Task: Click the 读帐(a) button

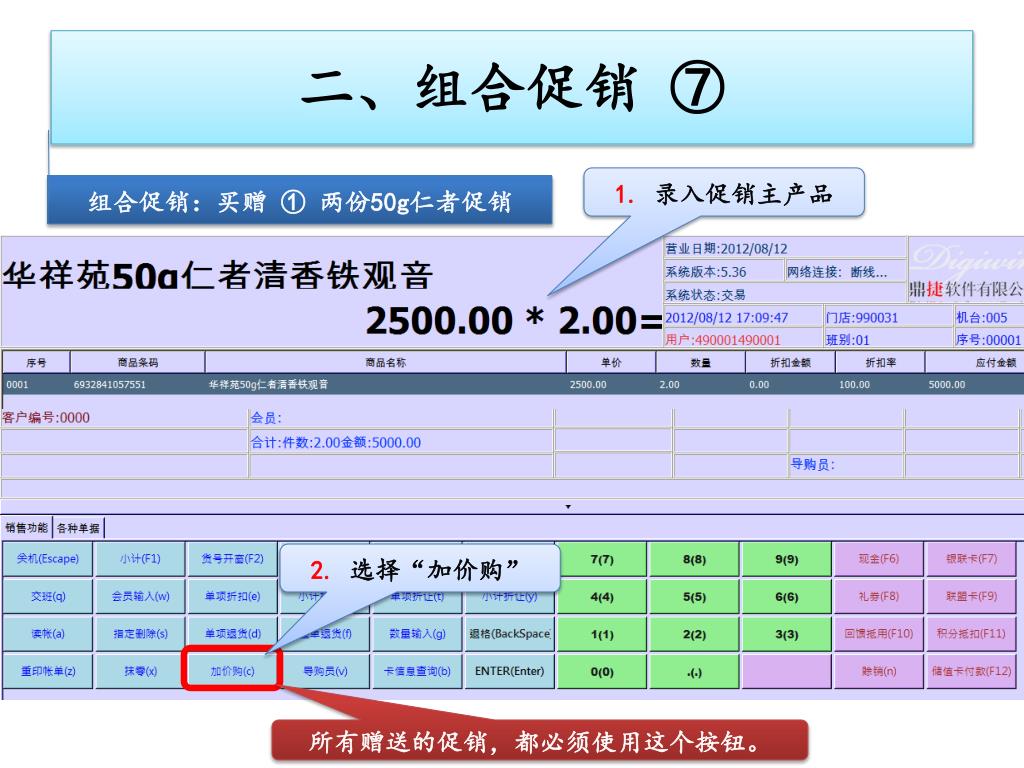Action: pos(48,633)
